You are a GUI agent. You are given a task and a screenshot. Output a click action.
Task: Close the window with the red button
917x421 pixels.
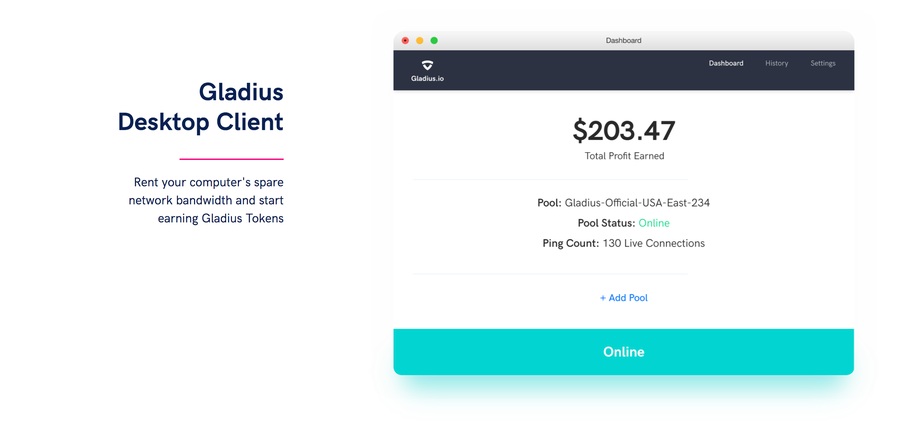(x=405, y=40)
